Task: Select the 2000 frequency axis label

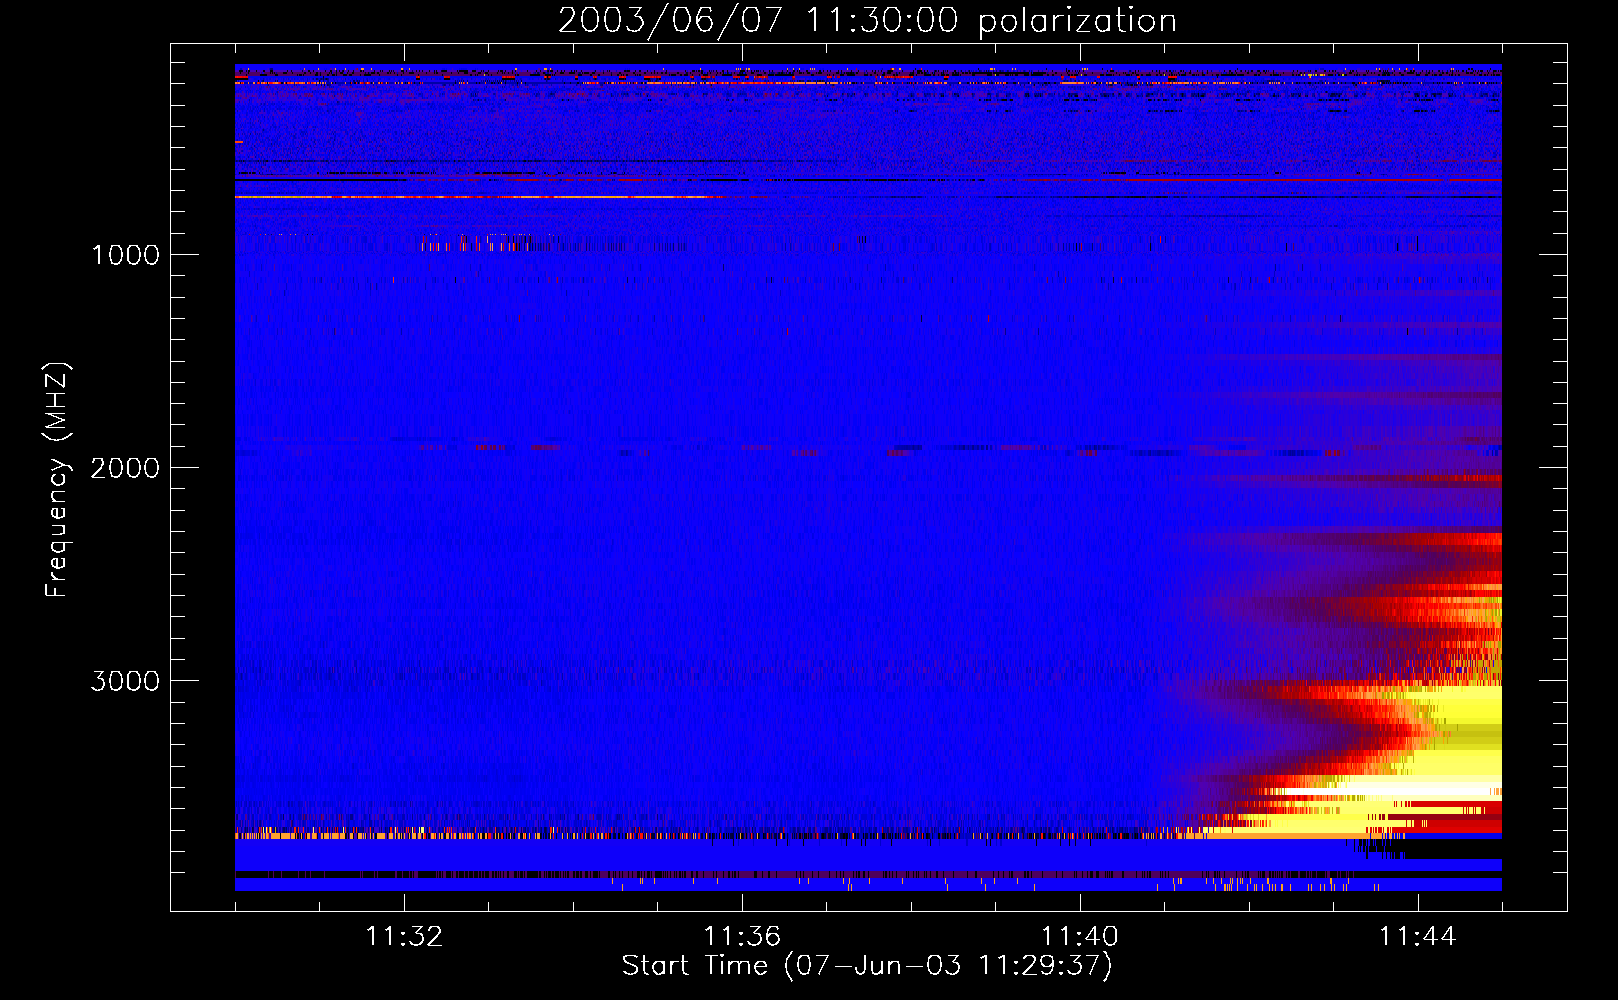Action: pyautogui.click(x=125, y=468)
